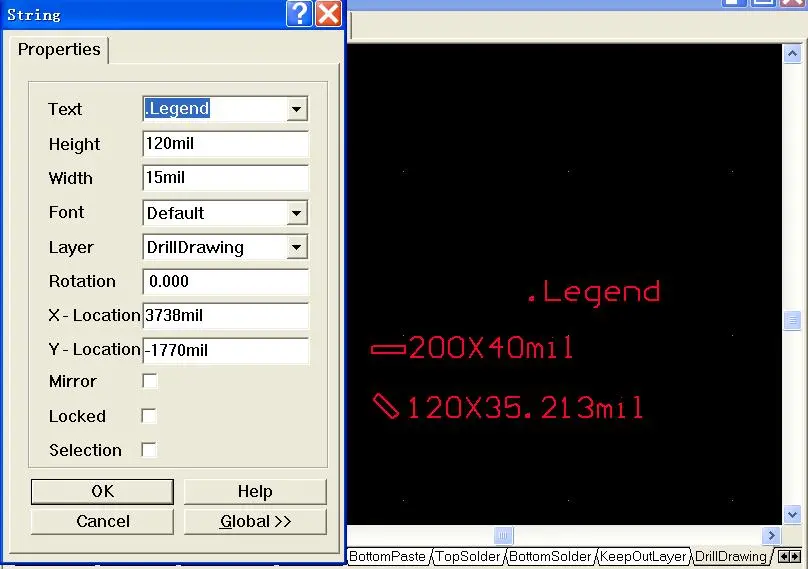Screen dimensions: 808x569
Task: Click the Help button
Action: (255, 492)
